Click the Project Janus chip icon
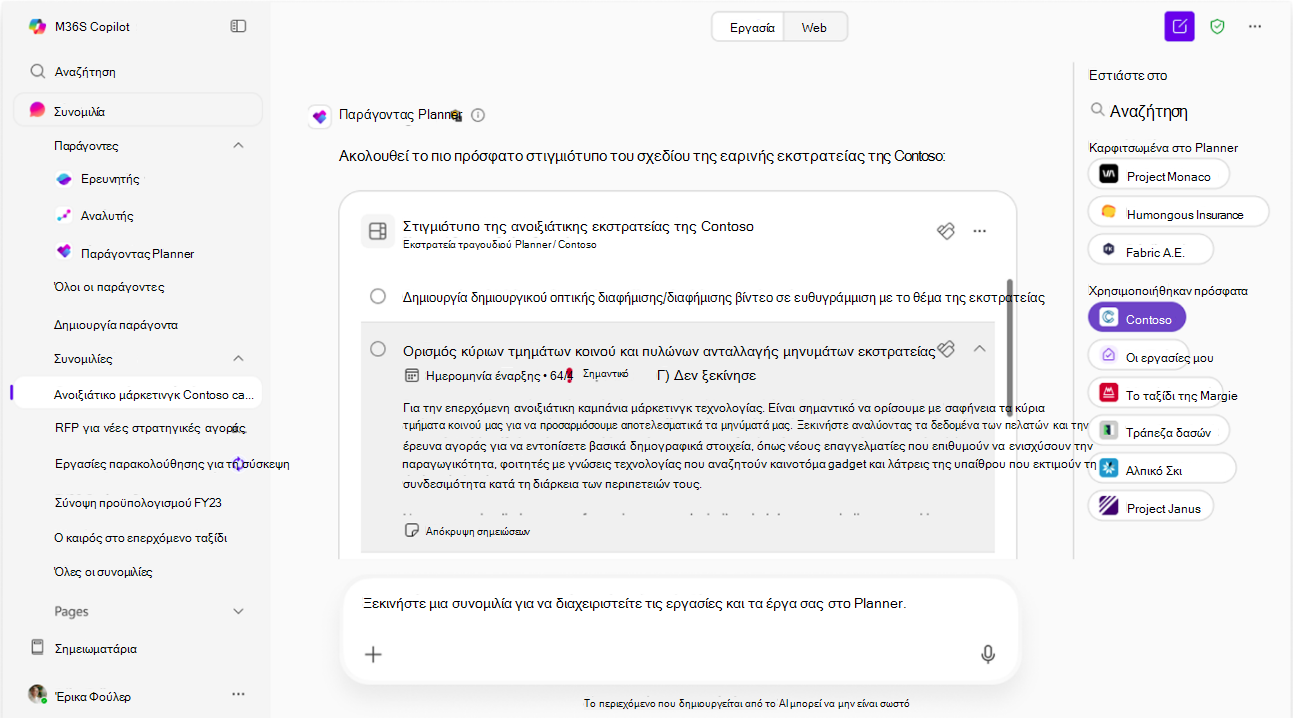The height and width of the screenshot is (718, 1293). point(1108,507)
